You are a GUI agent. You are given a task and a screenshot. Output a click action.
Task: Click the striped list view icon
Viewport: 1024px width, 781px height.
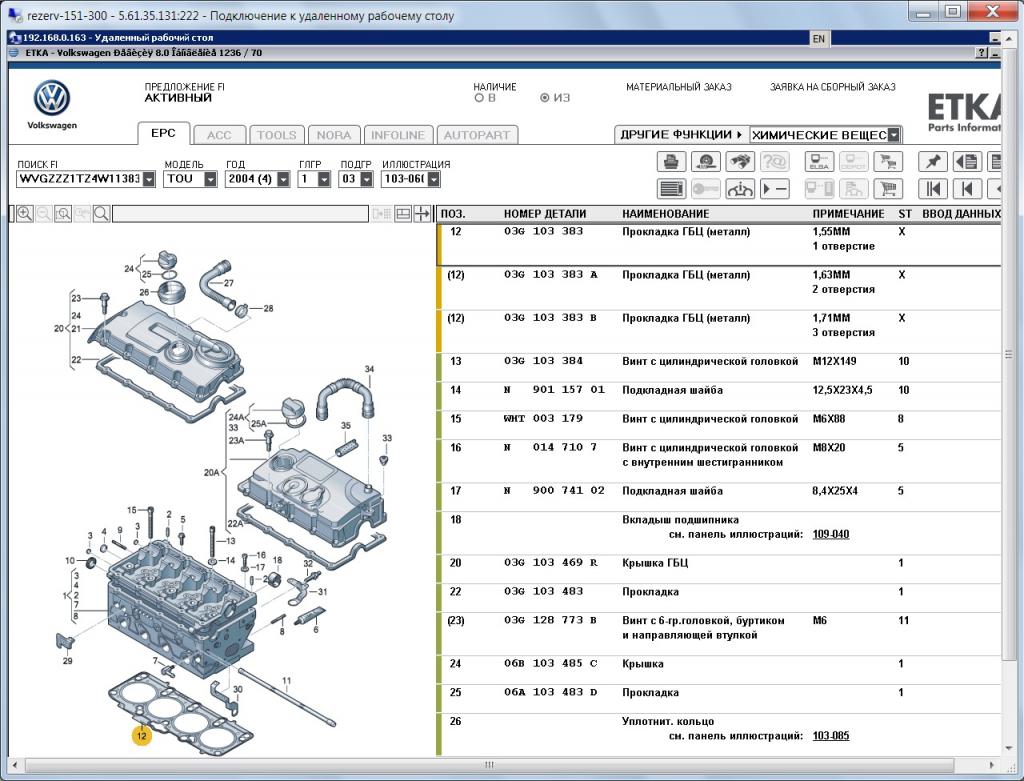671,189
